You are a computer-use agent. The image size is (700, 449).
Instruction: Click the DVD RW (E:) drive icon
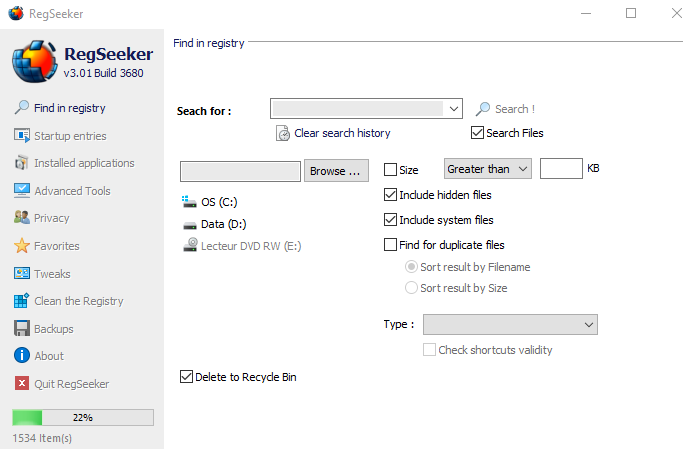pyautogui.click(x=190, y=245)
